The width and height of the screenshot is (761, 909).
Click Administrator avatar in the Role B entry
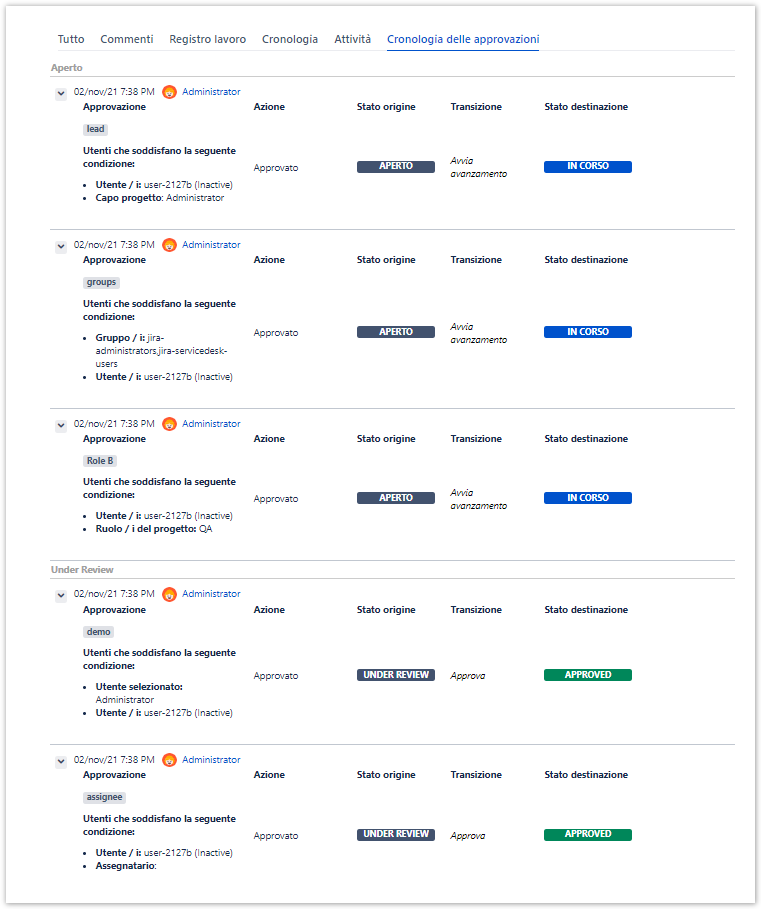[x=170, y=424]
